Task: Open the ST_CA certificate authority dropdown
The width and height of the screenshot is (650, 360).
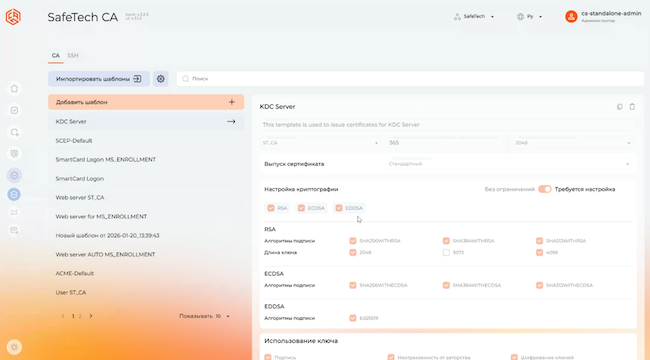Action: tap(320, 143)
